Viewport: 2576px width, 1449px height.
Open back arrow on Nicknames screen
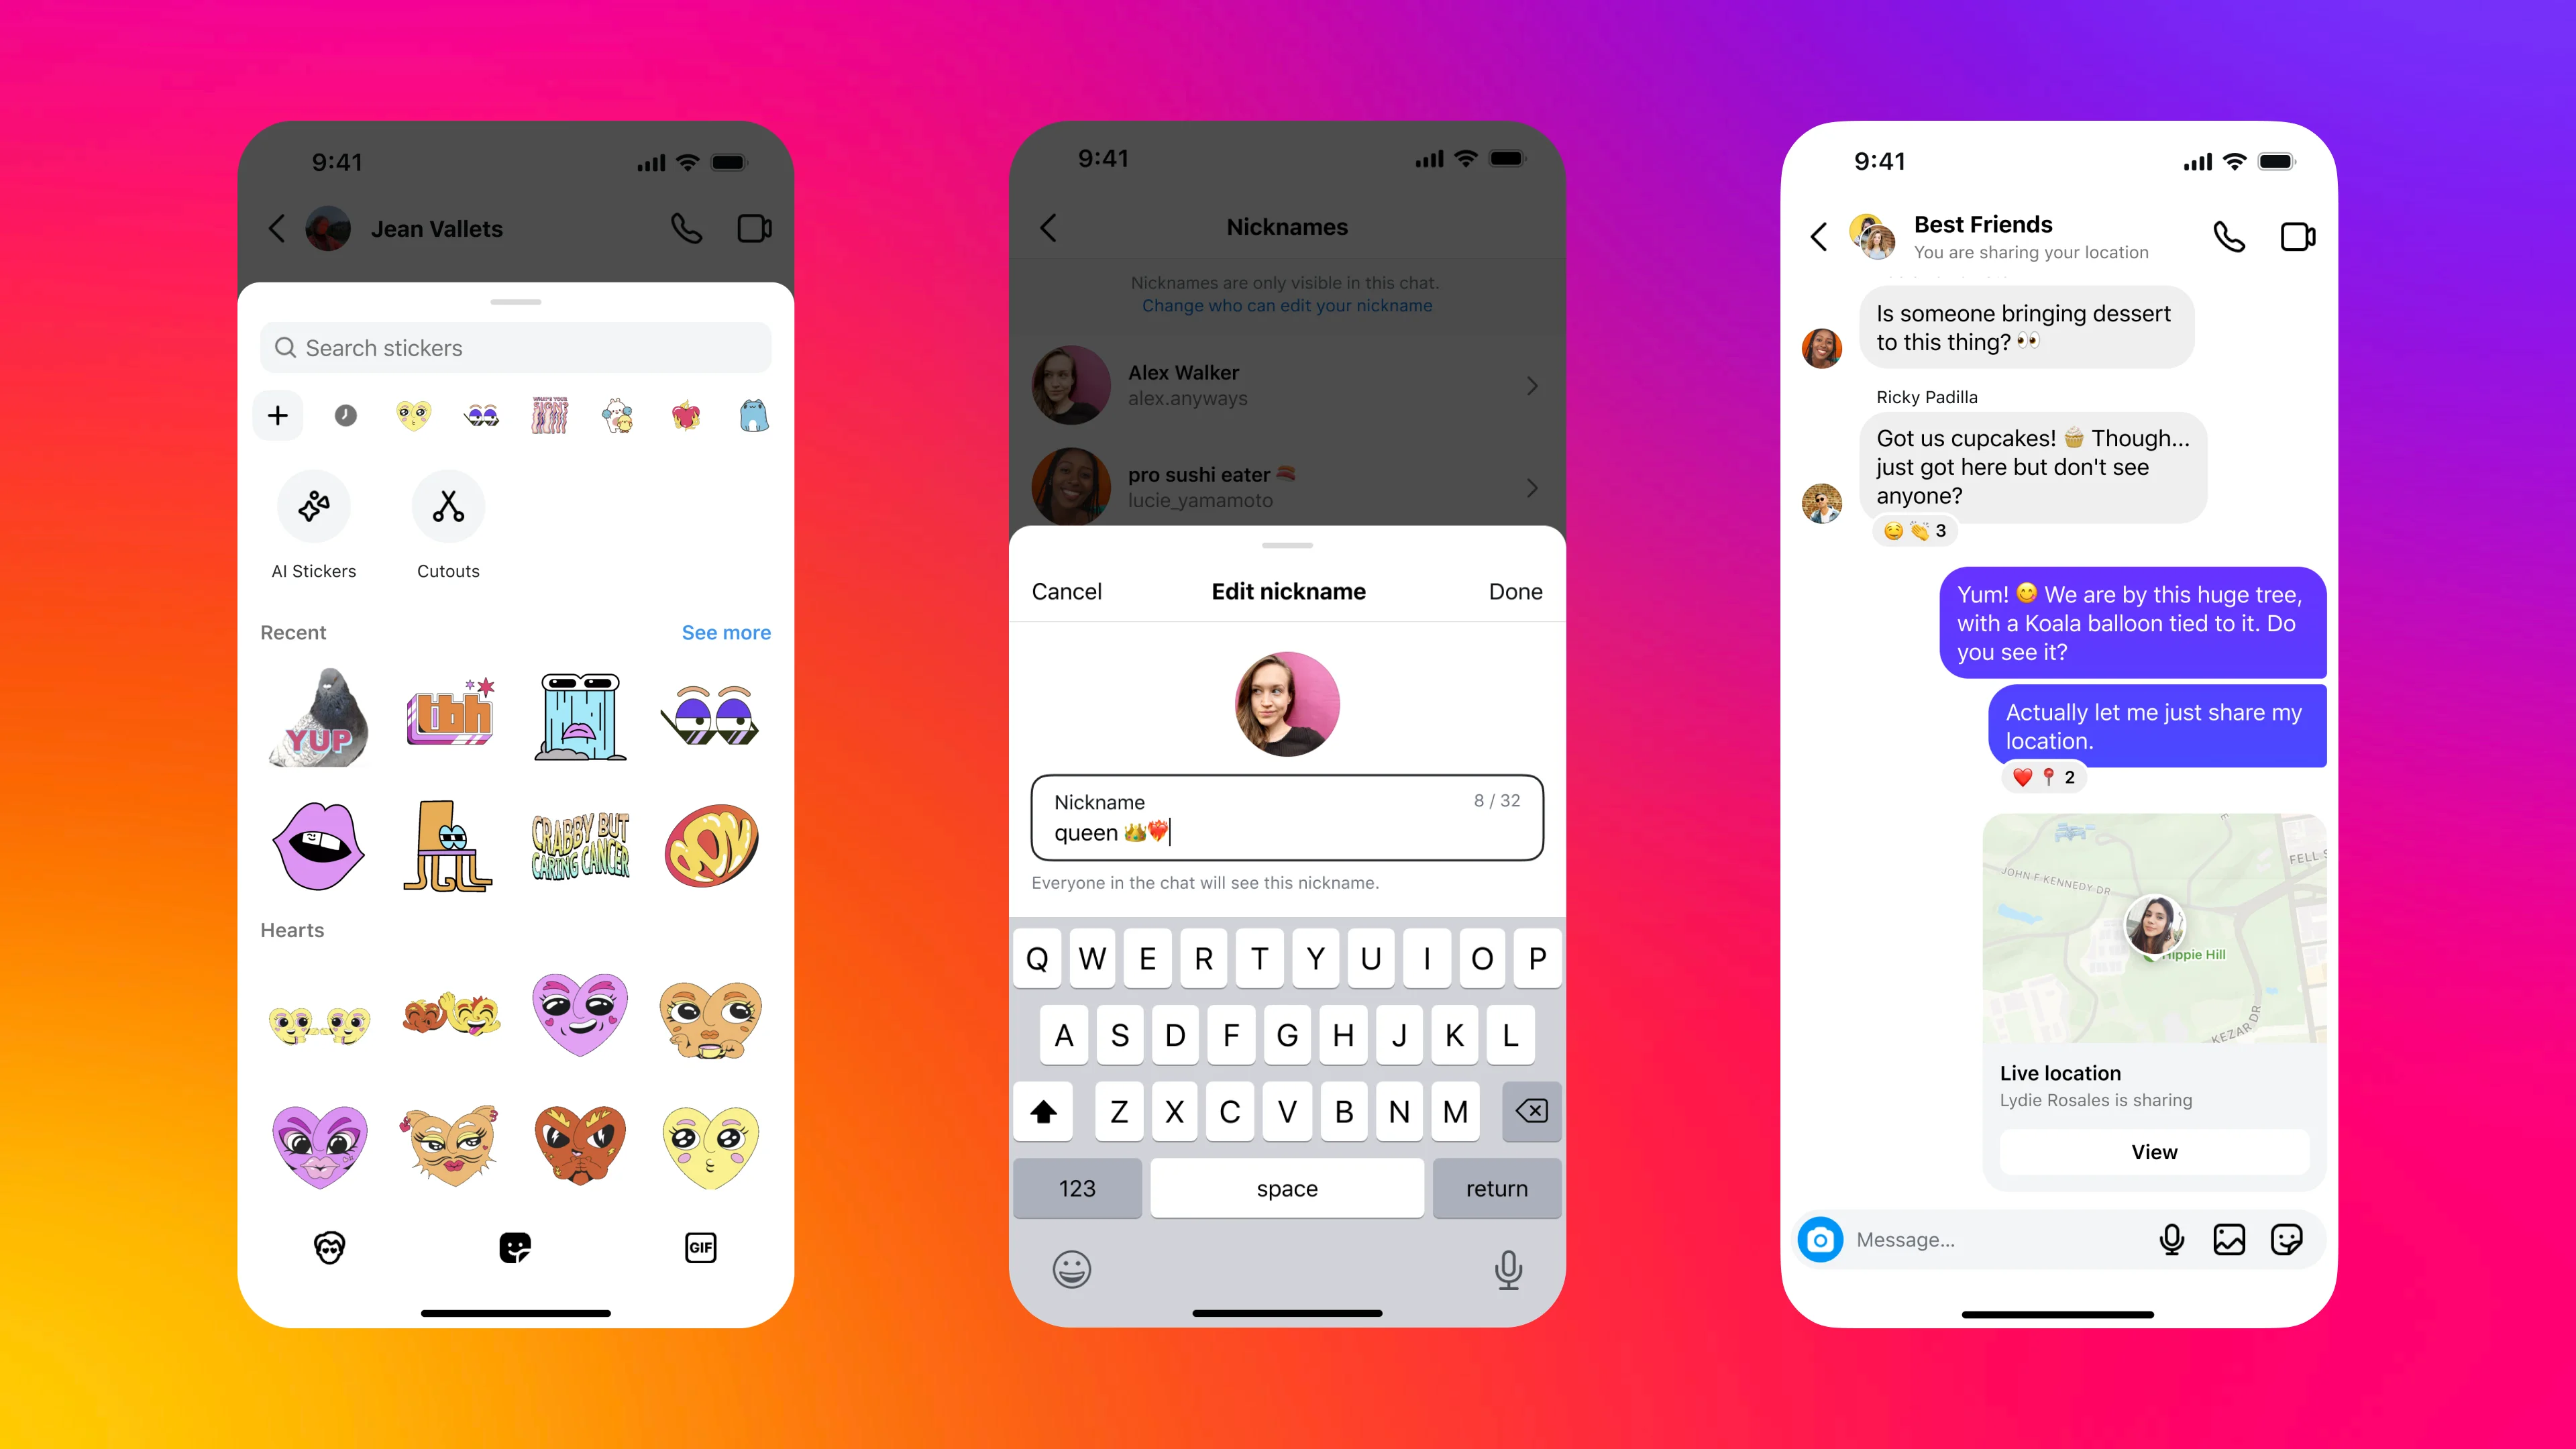[x=1049, y=227]
